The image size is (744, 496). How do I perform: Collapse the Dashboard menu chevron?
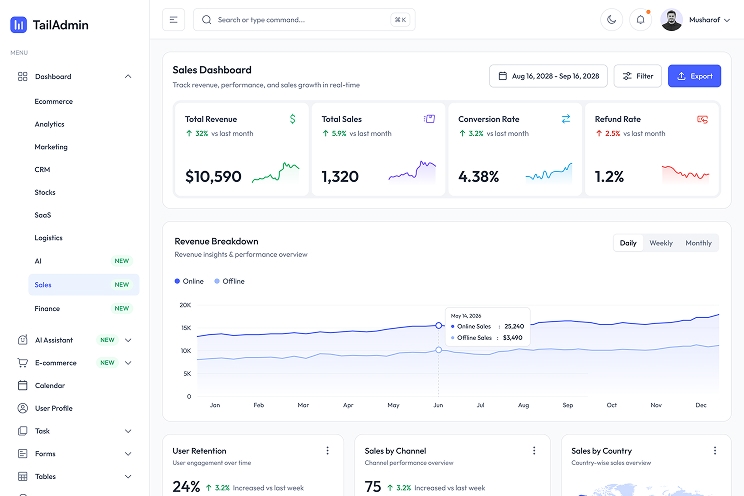tap(128, 76)
